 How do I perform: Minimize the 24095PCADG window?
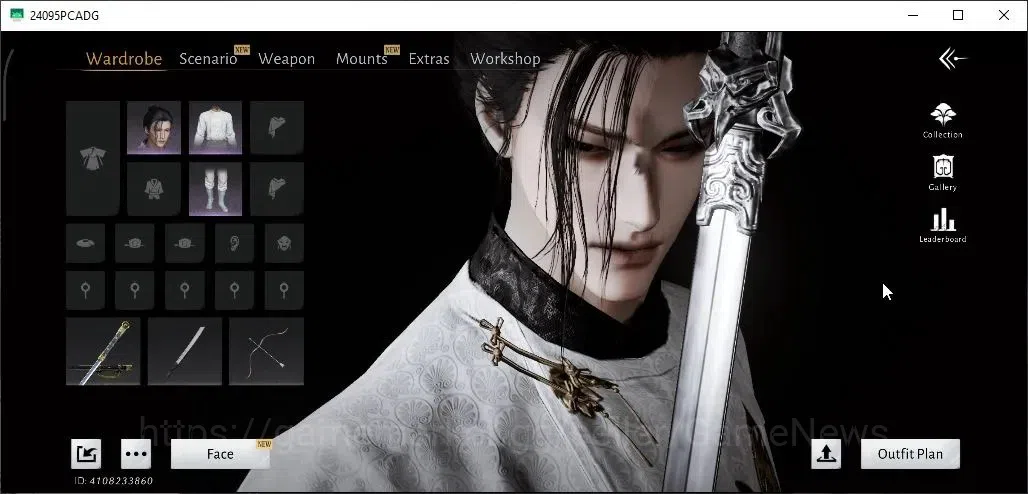[913, 15]
